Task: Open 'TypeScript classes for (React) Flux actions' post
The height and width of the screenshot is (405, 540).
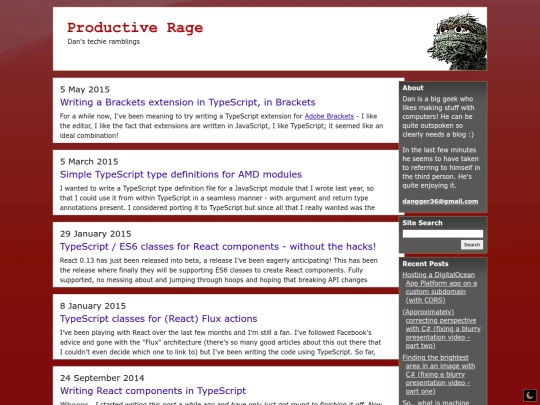Action: pyautogui.click(x=158, y=319)
